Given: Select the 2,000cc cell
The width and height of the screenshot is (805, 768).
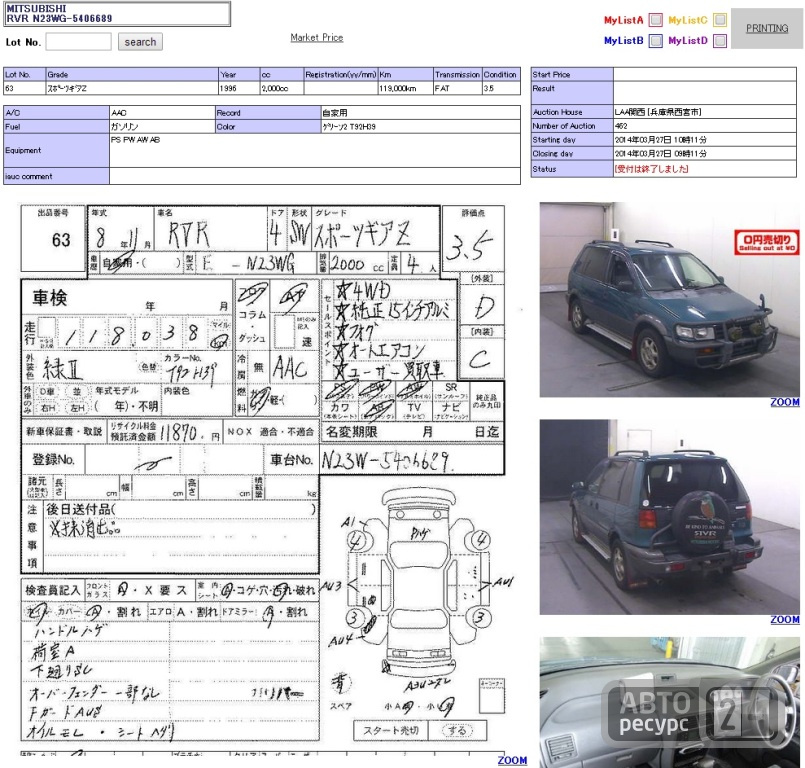Looking at the screenshot, I should pos(281,88).
